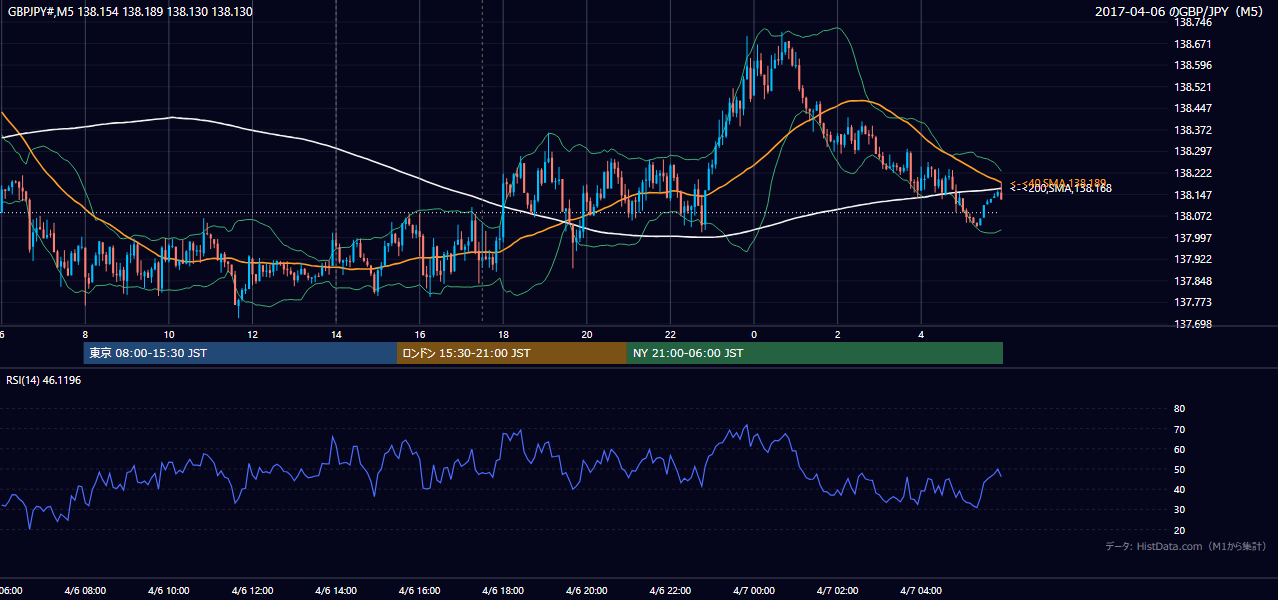Click RSI level 40 label
1278x600 pixels.
tap(1180, 490)
